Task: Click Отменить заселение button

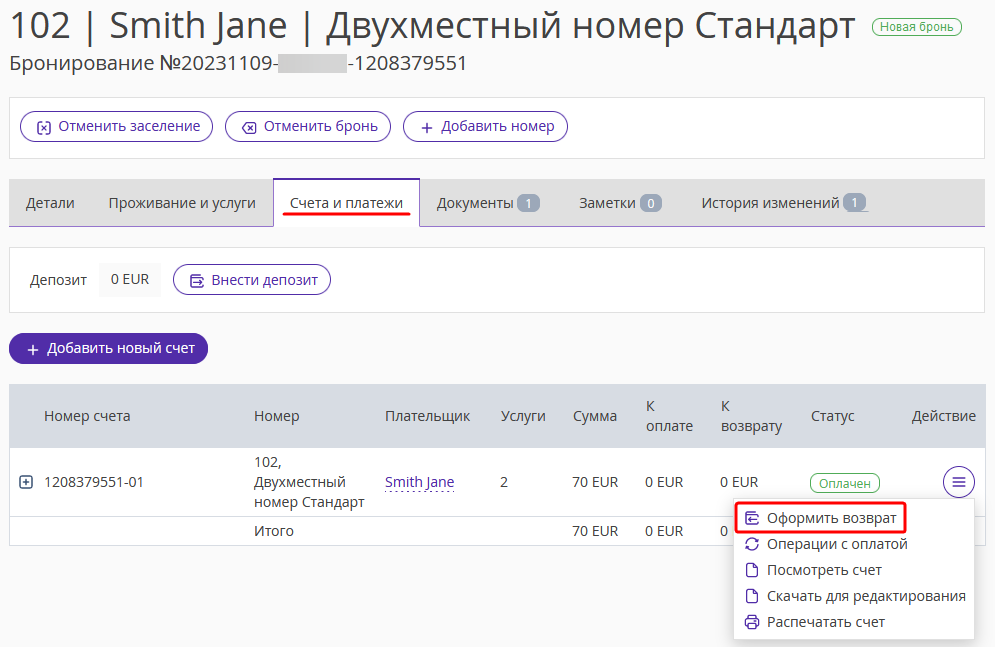Action: coord(117,126)
